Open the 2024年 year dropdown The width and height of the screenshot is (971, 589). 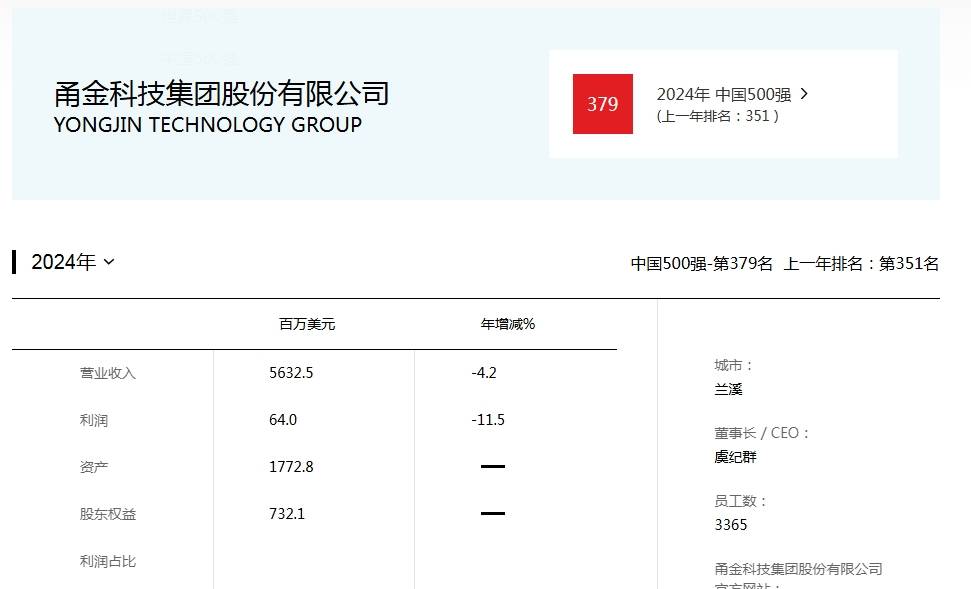coord(73,262)
